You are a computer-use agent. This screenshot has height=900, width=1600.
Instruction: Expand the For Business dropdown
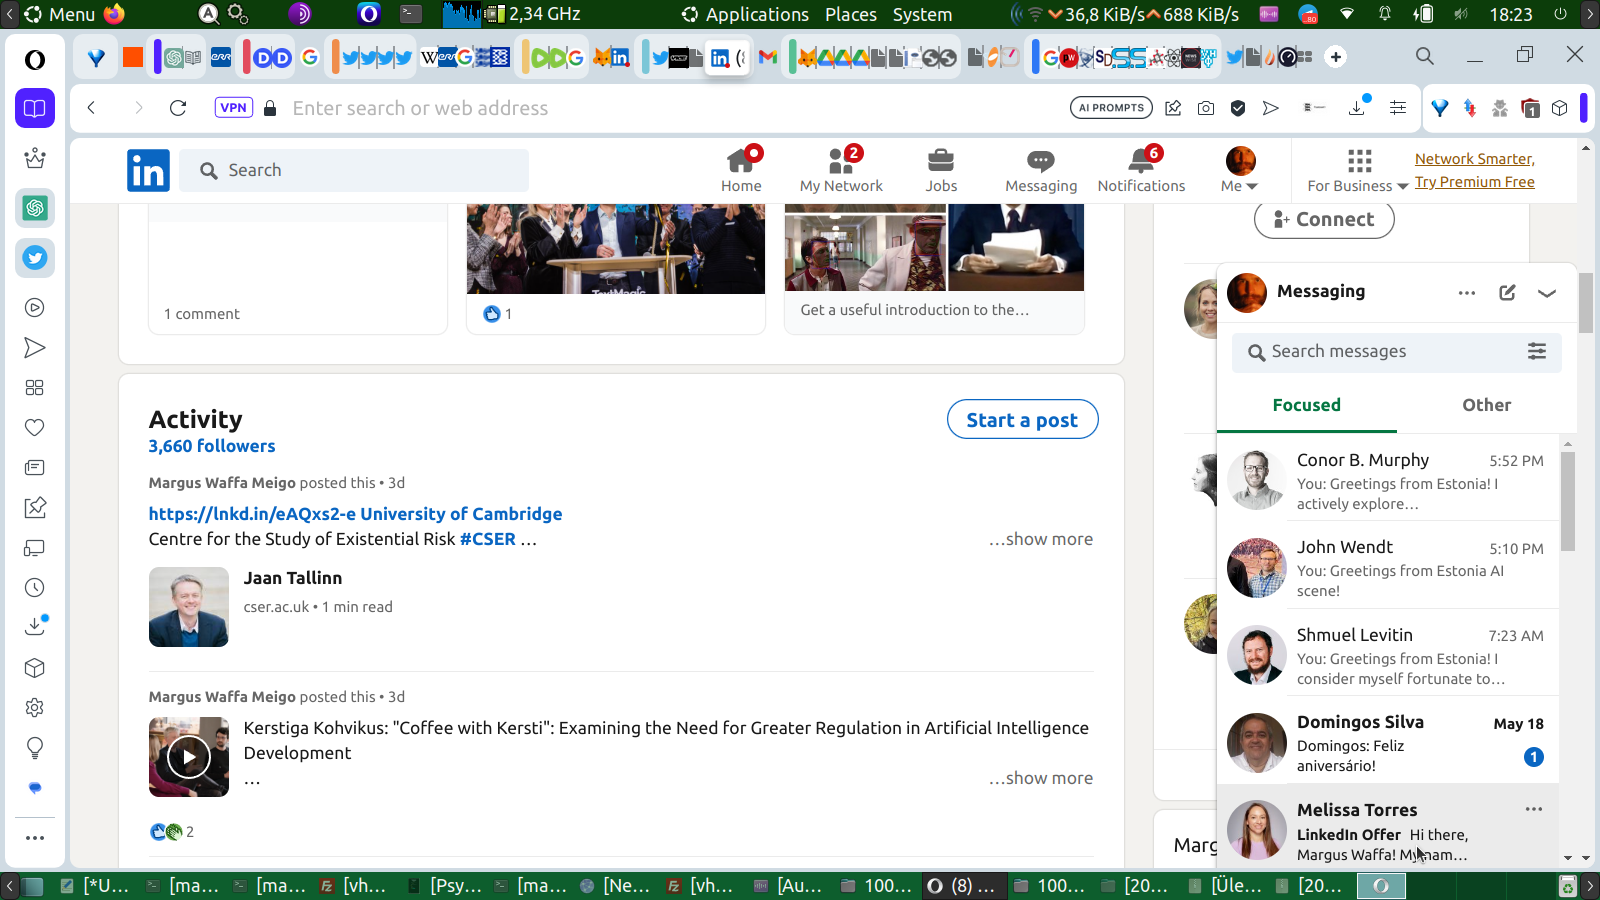(x=1358, y=170)
